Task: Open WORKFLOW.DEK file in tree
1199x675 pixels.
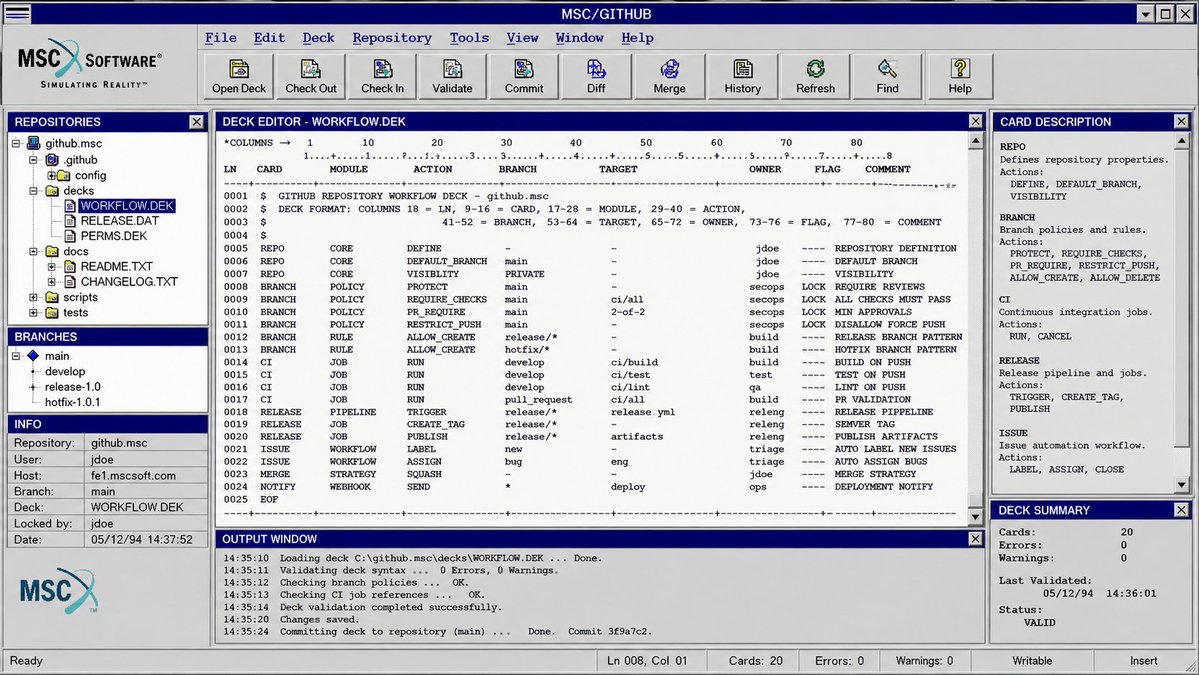Action: 127,206
